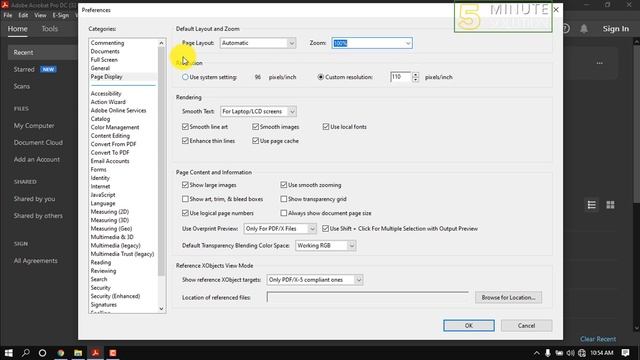Select the General category
Viewport: 640px width, 360px height.
(100, 68)
